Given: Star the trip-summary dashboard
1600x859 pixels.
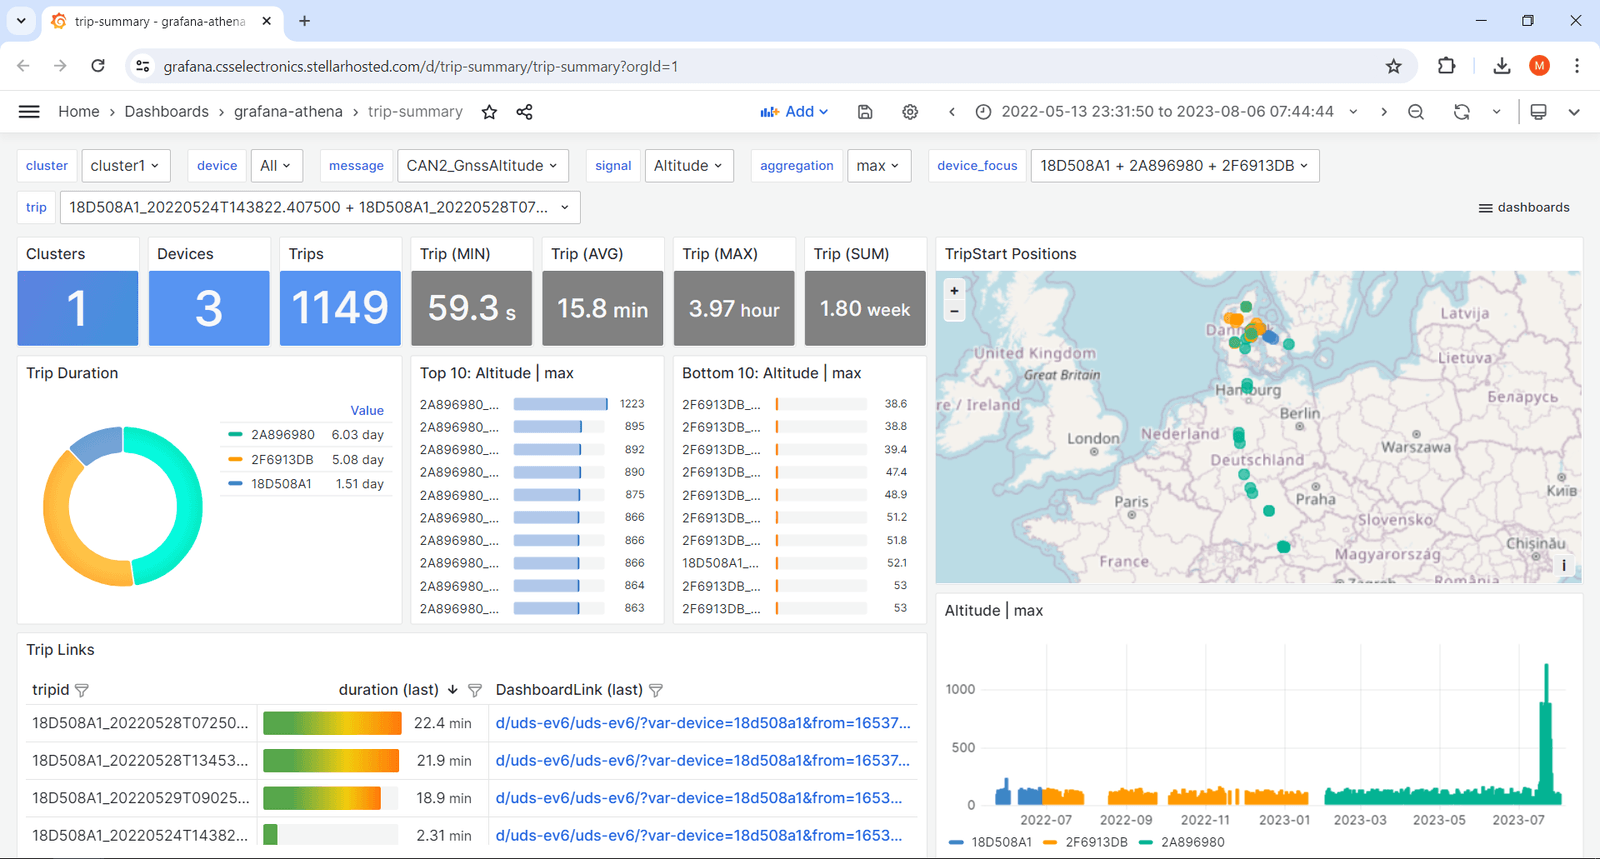Looking at the screenshot, I should 489,112.
